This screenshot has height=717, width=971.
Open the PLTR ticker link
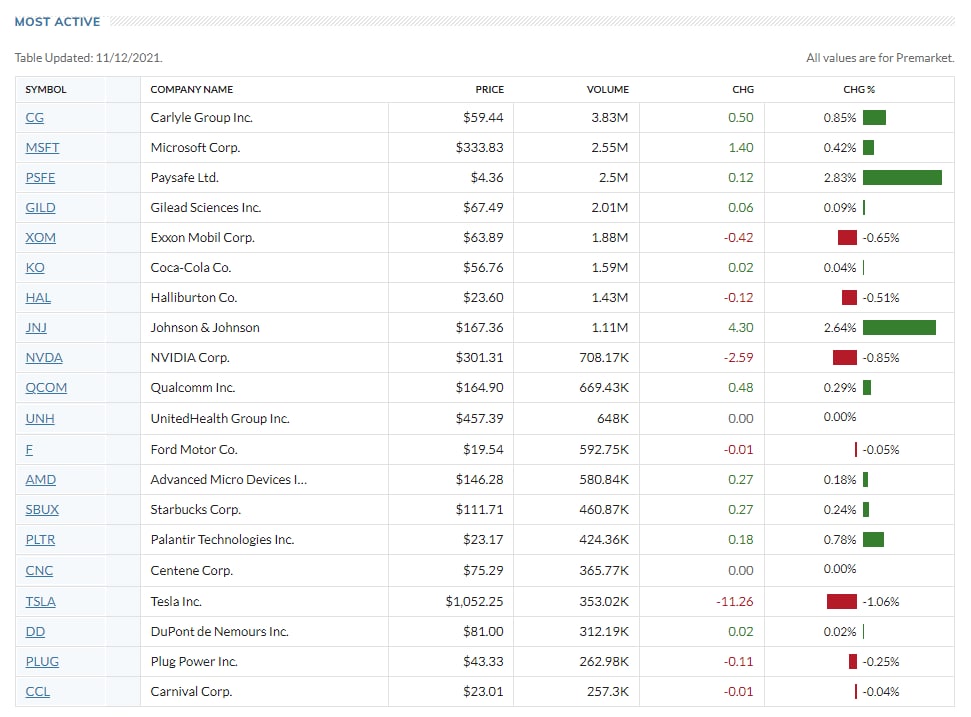(x=40, y=540)
